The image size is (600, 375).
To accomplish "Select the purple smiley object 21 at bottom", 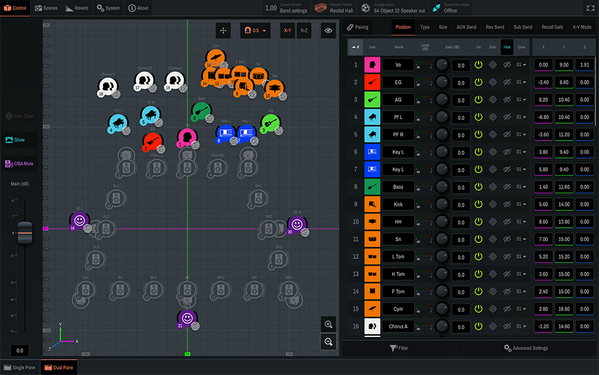I will [x=187, y=318].
